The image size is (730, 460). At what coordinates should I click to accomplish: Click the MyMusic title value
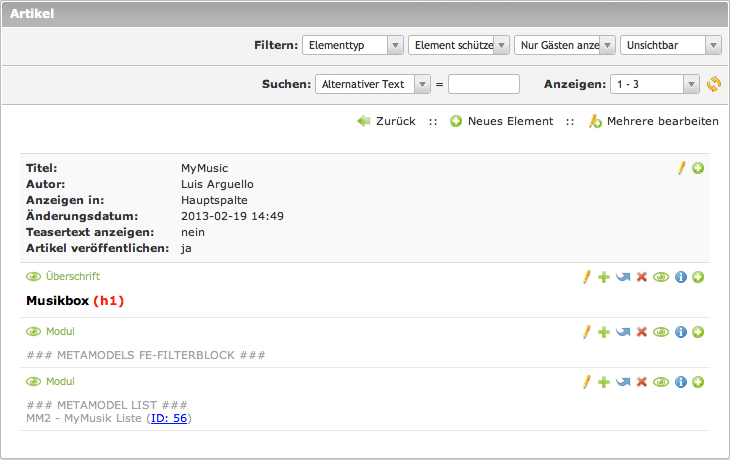204,168
